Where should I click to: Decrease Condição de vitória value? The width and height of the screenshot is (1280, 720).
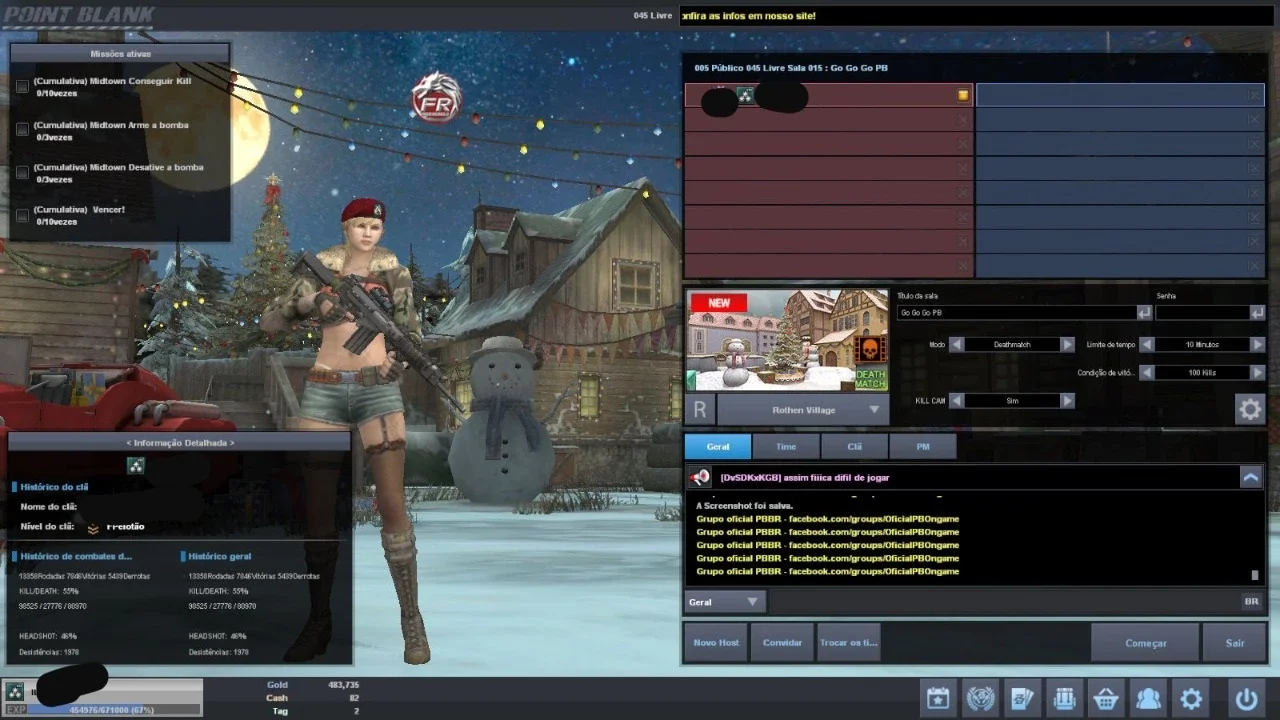coord(1147,372)
